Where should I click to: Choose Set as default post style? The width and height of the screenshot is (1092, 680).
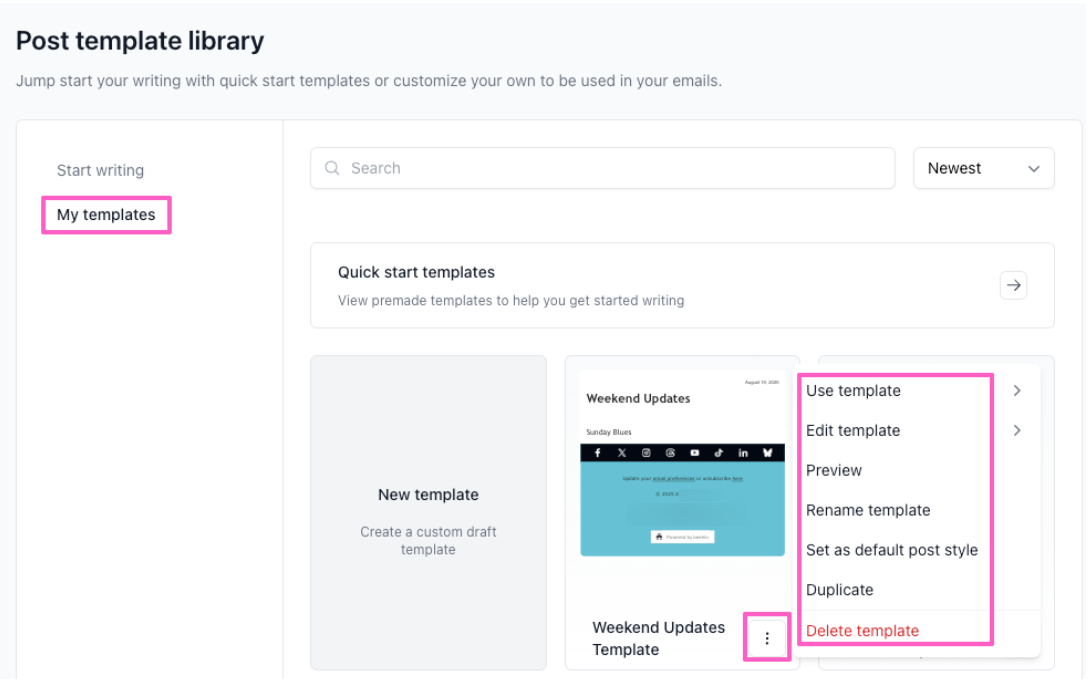click(891, 550)
